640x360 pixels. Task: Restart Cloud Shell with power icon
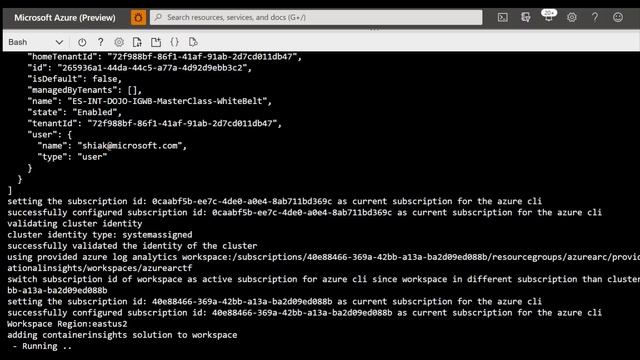point(82,42)
